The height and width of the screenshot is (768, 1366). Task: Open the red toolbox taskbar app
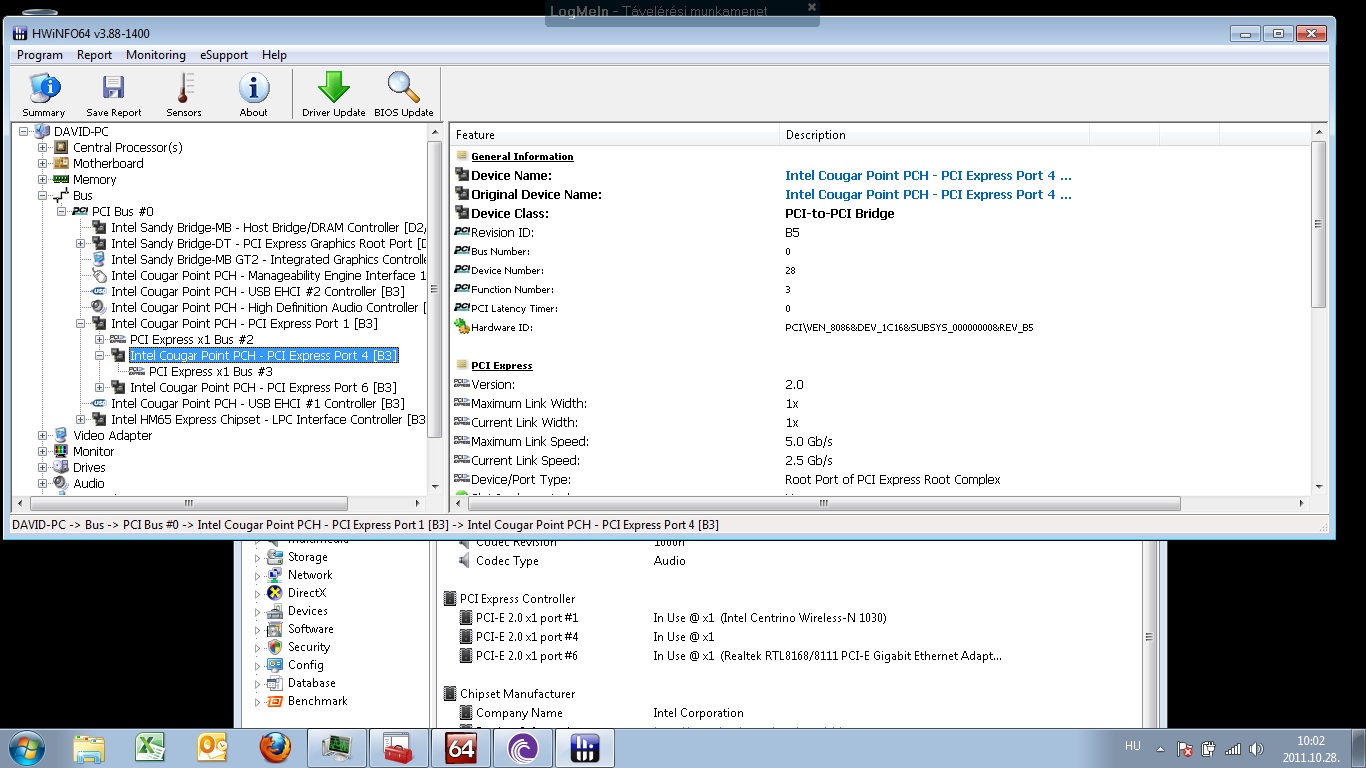tap(399, 747)
